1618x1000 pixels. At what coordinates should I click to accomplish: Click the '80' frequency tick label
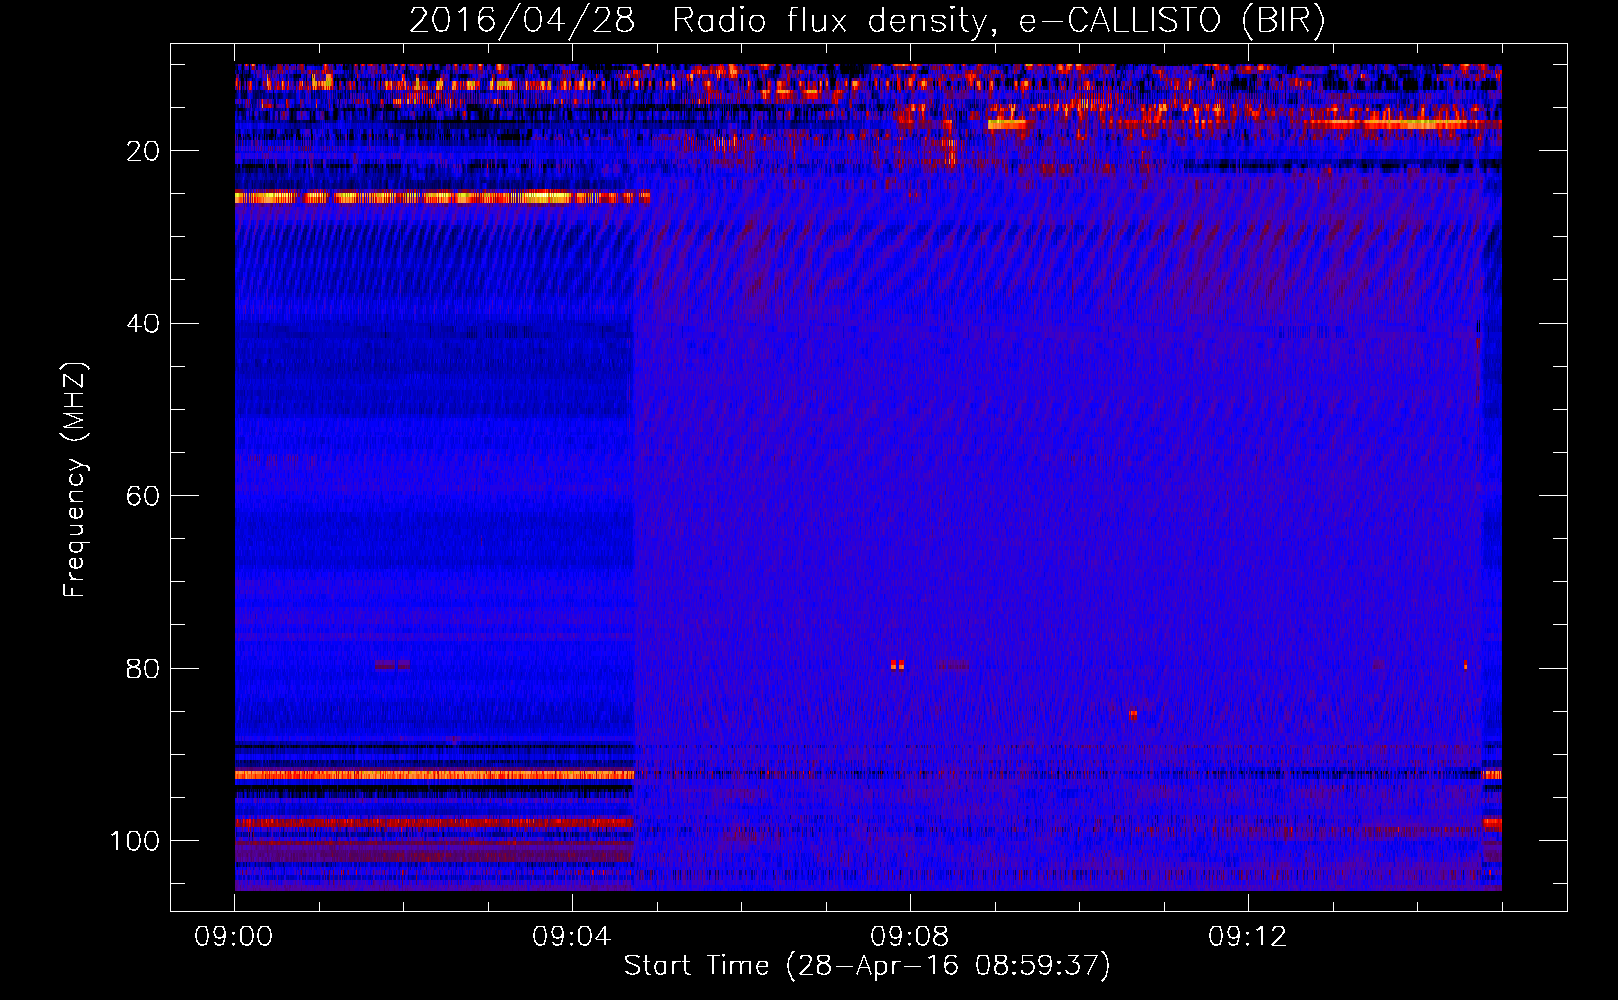pyautogui.click(x=144, y=668)
